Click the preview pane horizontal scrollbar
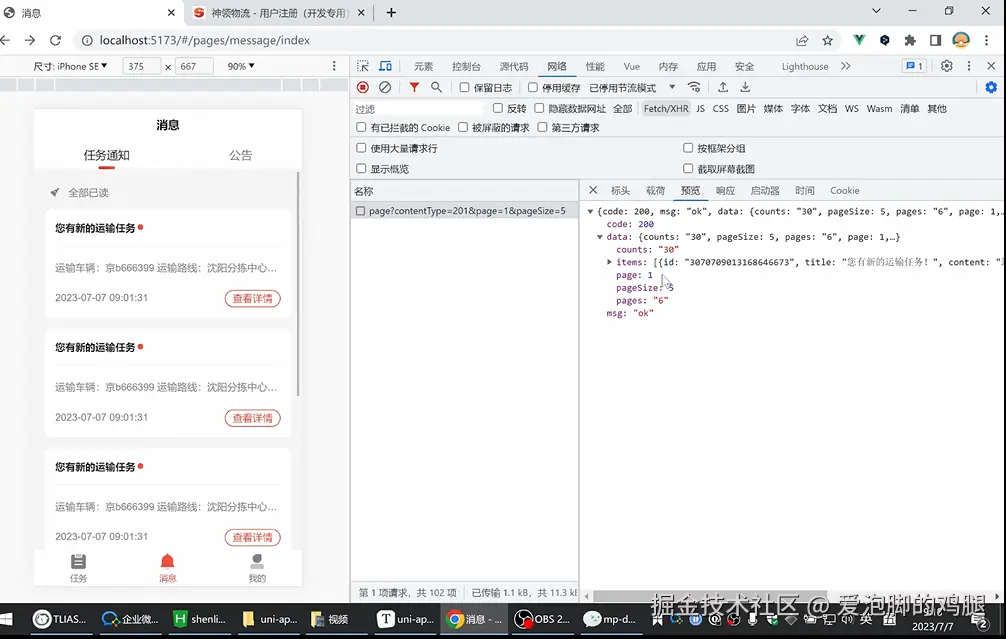Screen dimensions: 1006x639 tap(709, 596)
